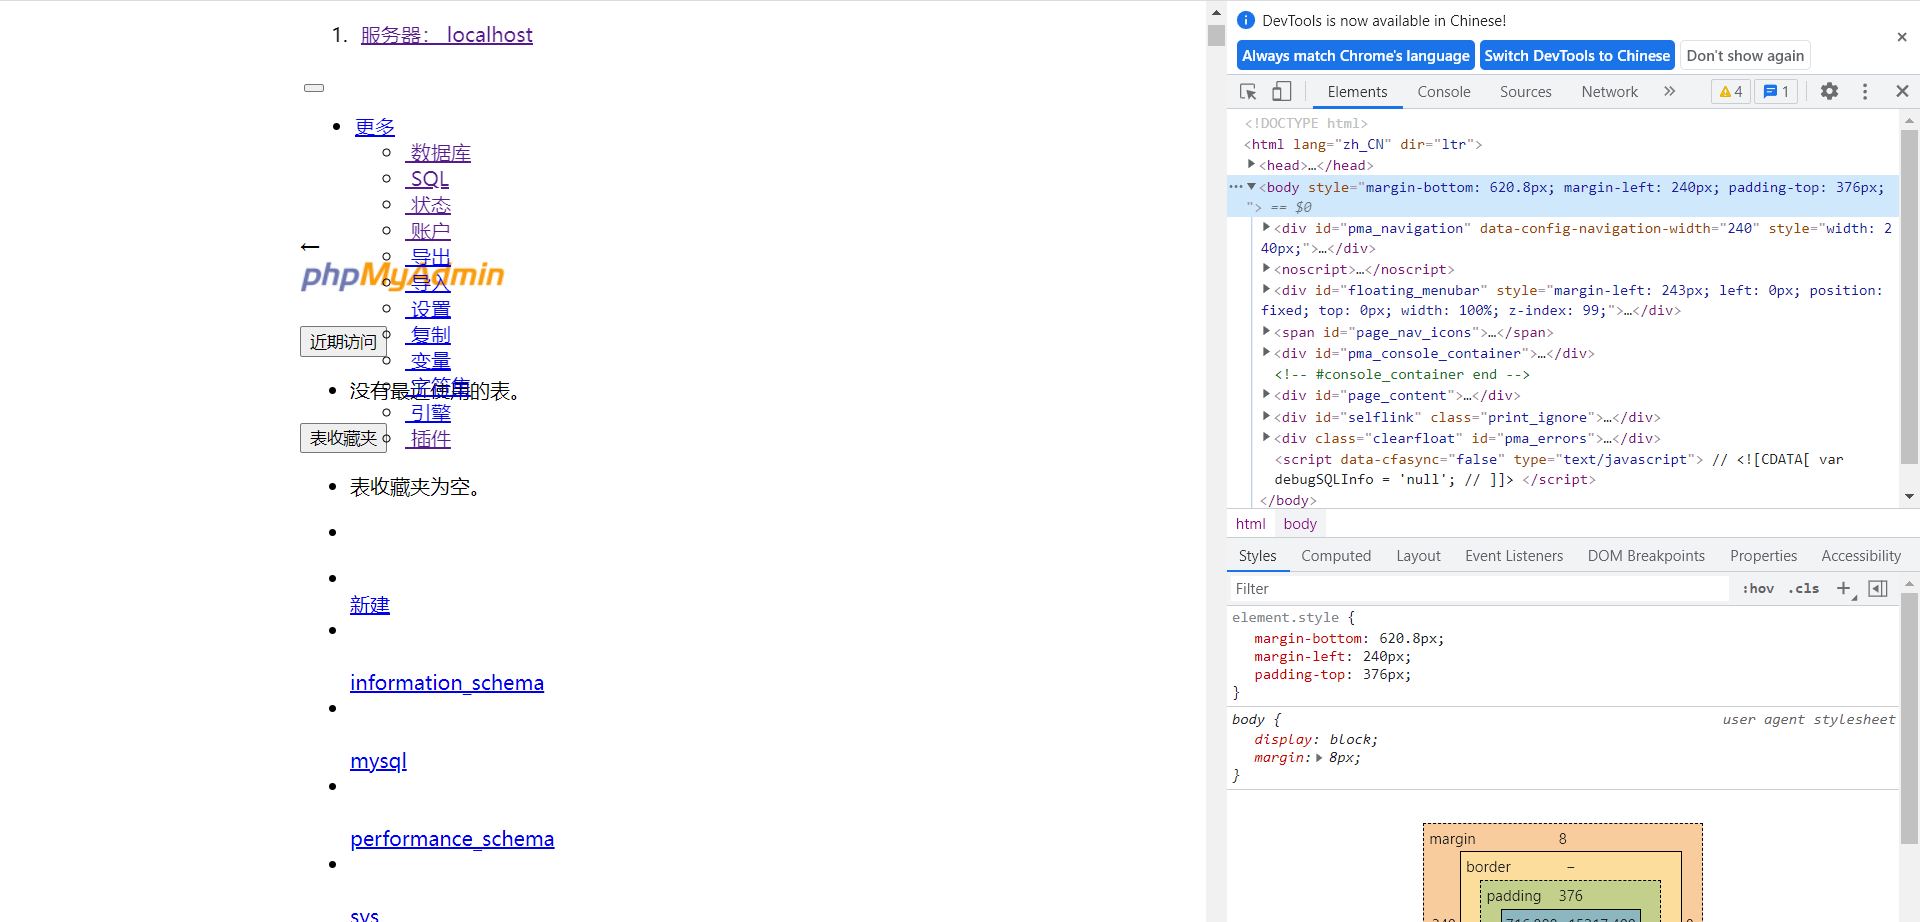1920x922 pixels.
Task: Switch to the Console tab
Action: pos(1444,91)
